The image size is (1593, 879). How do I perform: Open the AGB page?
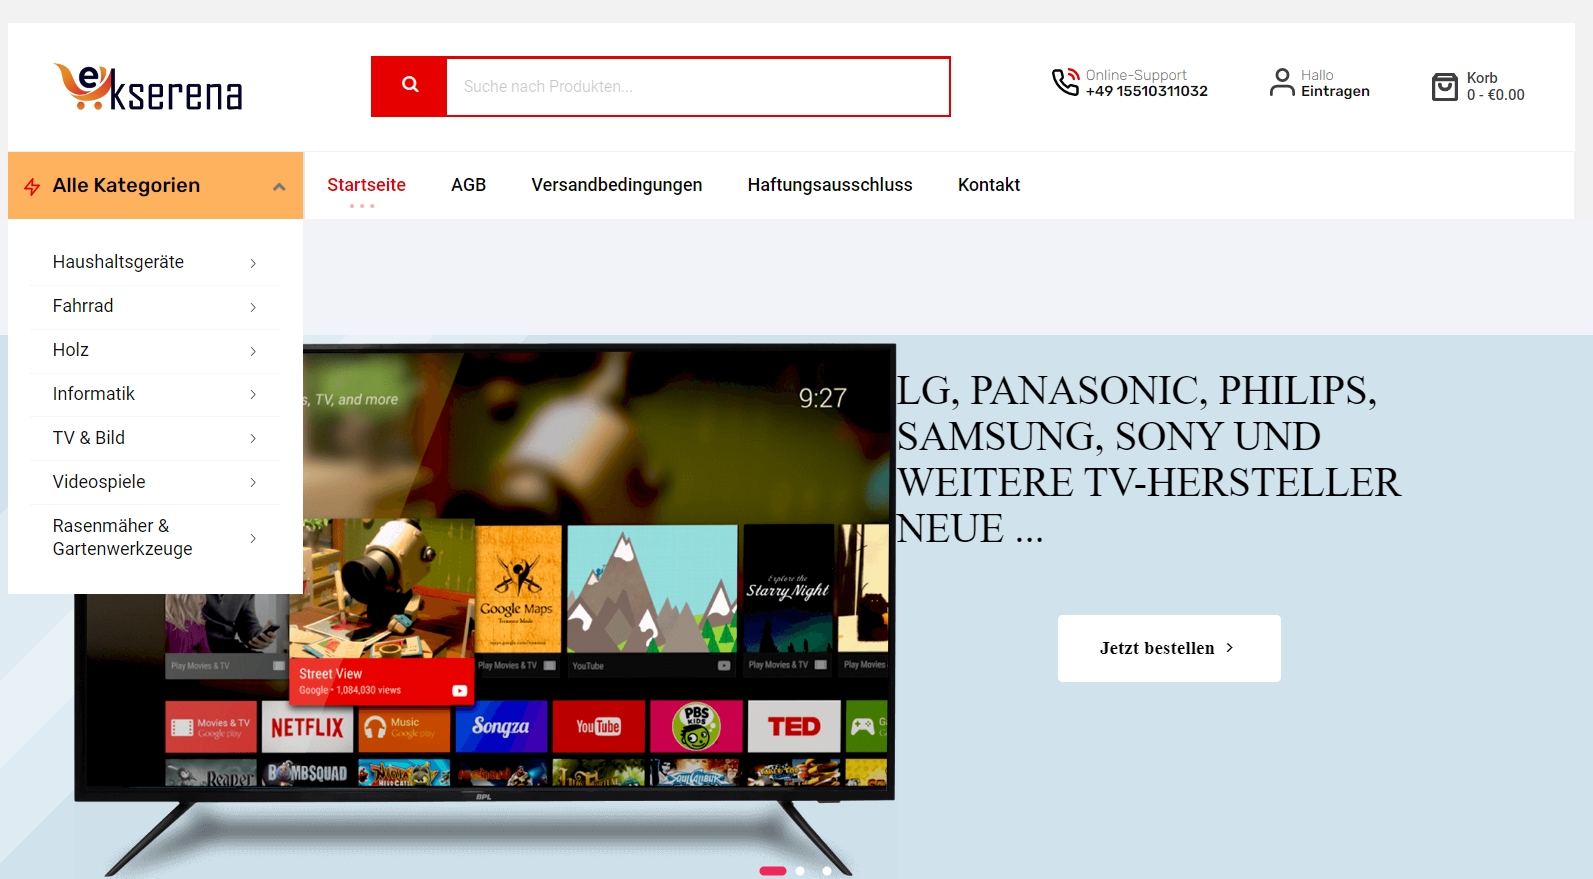(x=468, y=185)
